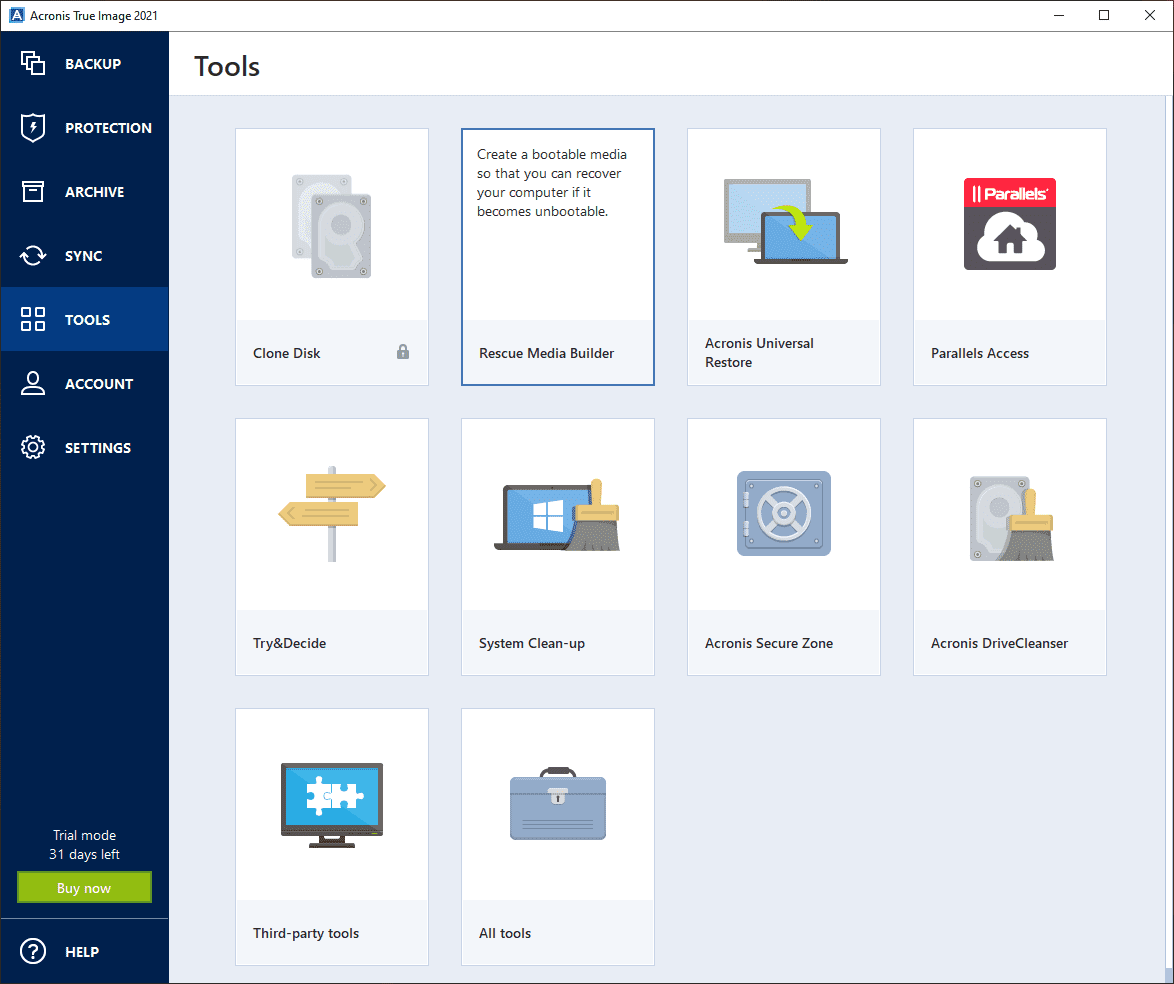Open the ACCOUNT section

pyautogui.click(x=99, y=384)
